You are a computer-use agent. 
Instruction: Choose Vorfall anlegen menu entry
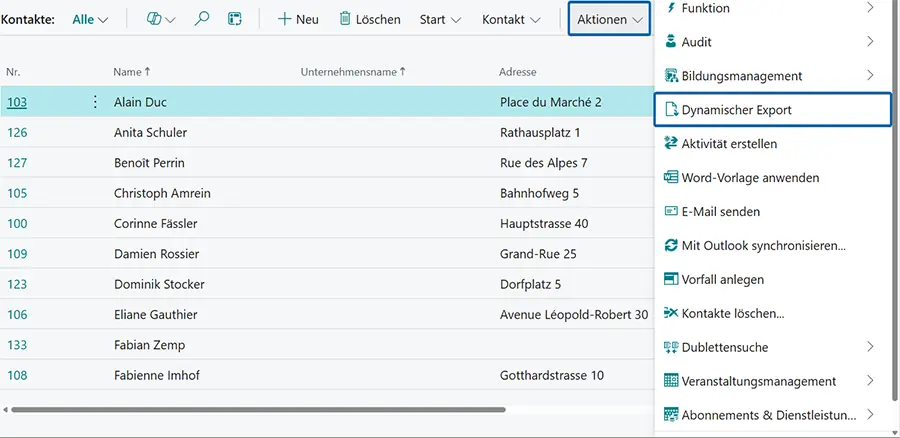pos(773,279)
